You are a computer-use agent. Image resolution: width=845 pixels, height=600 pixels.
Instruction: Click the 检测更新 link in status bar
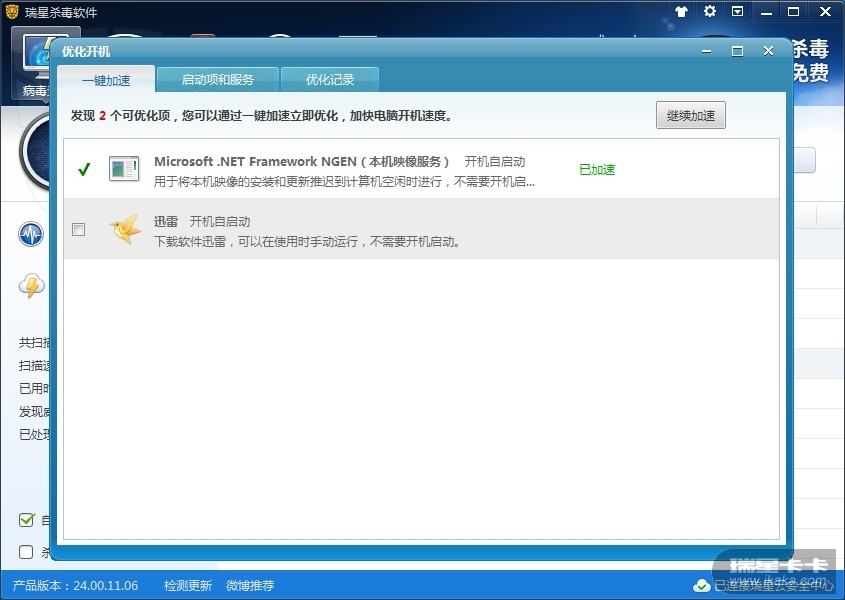click(188, 585)
